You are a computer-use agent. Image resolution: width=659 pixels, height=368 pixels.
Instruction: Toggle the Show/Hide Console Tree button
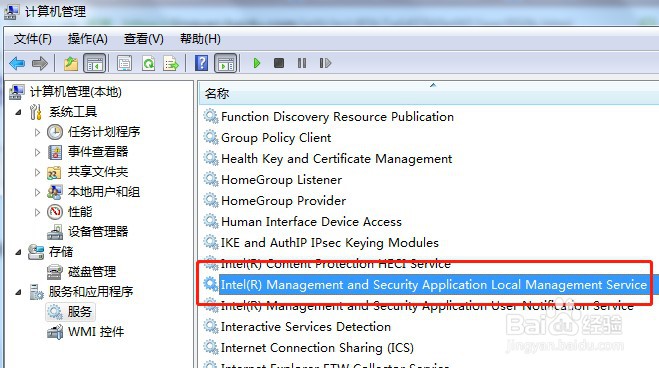coord(94,63)
